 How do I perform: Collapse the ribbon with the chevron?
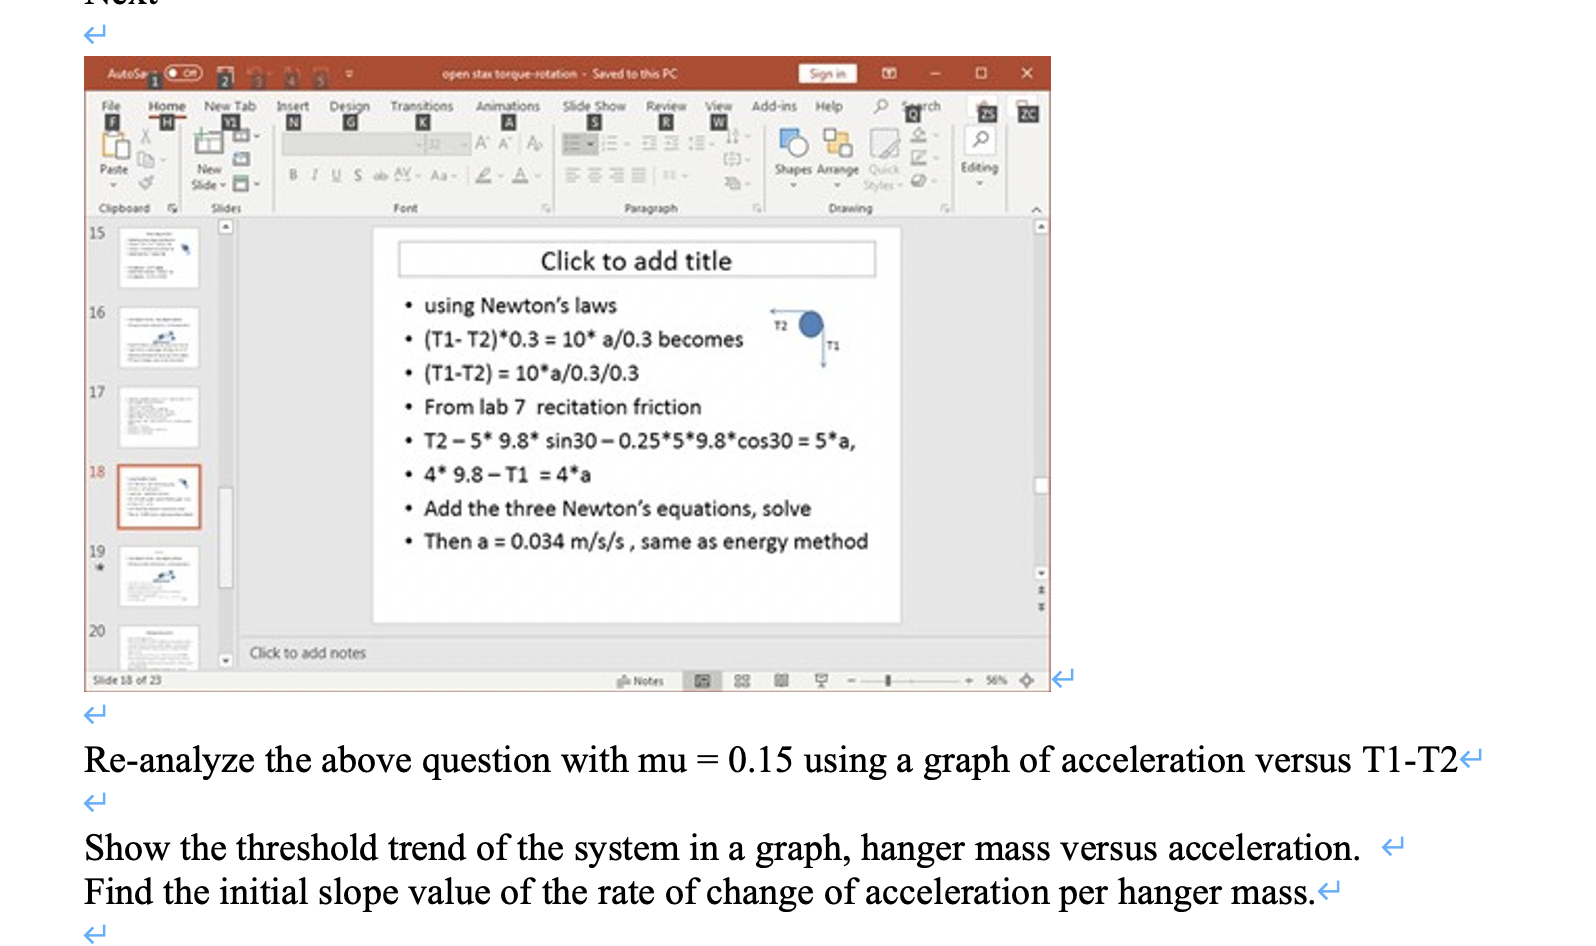pos(1036,209)
